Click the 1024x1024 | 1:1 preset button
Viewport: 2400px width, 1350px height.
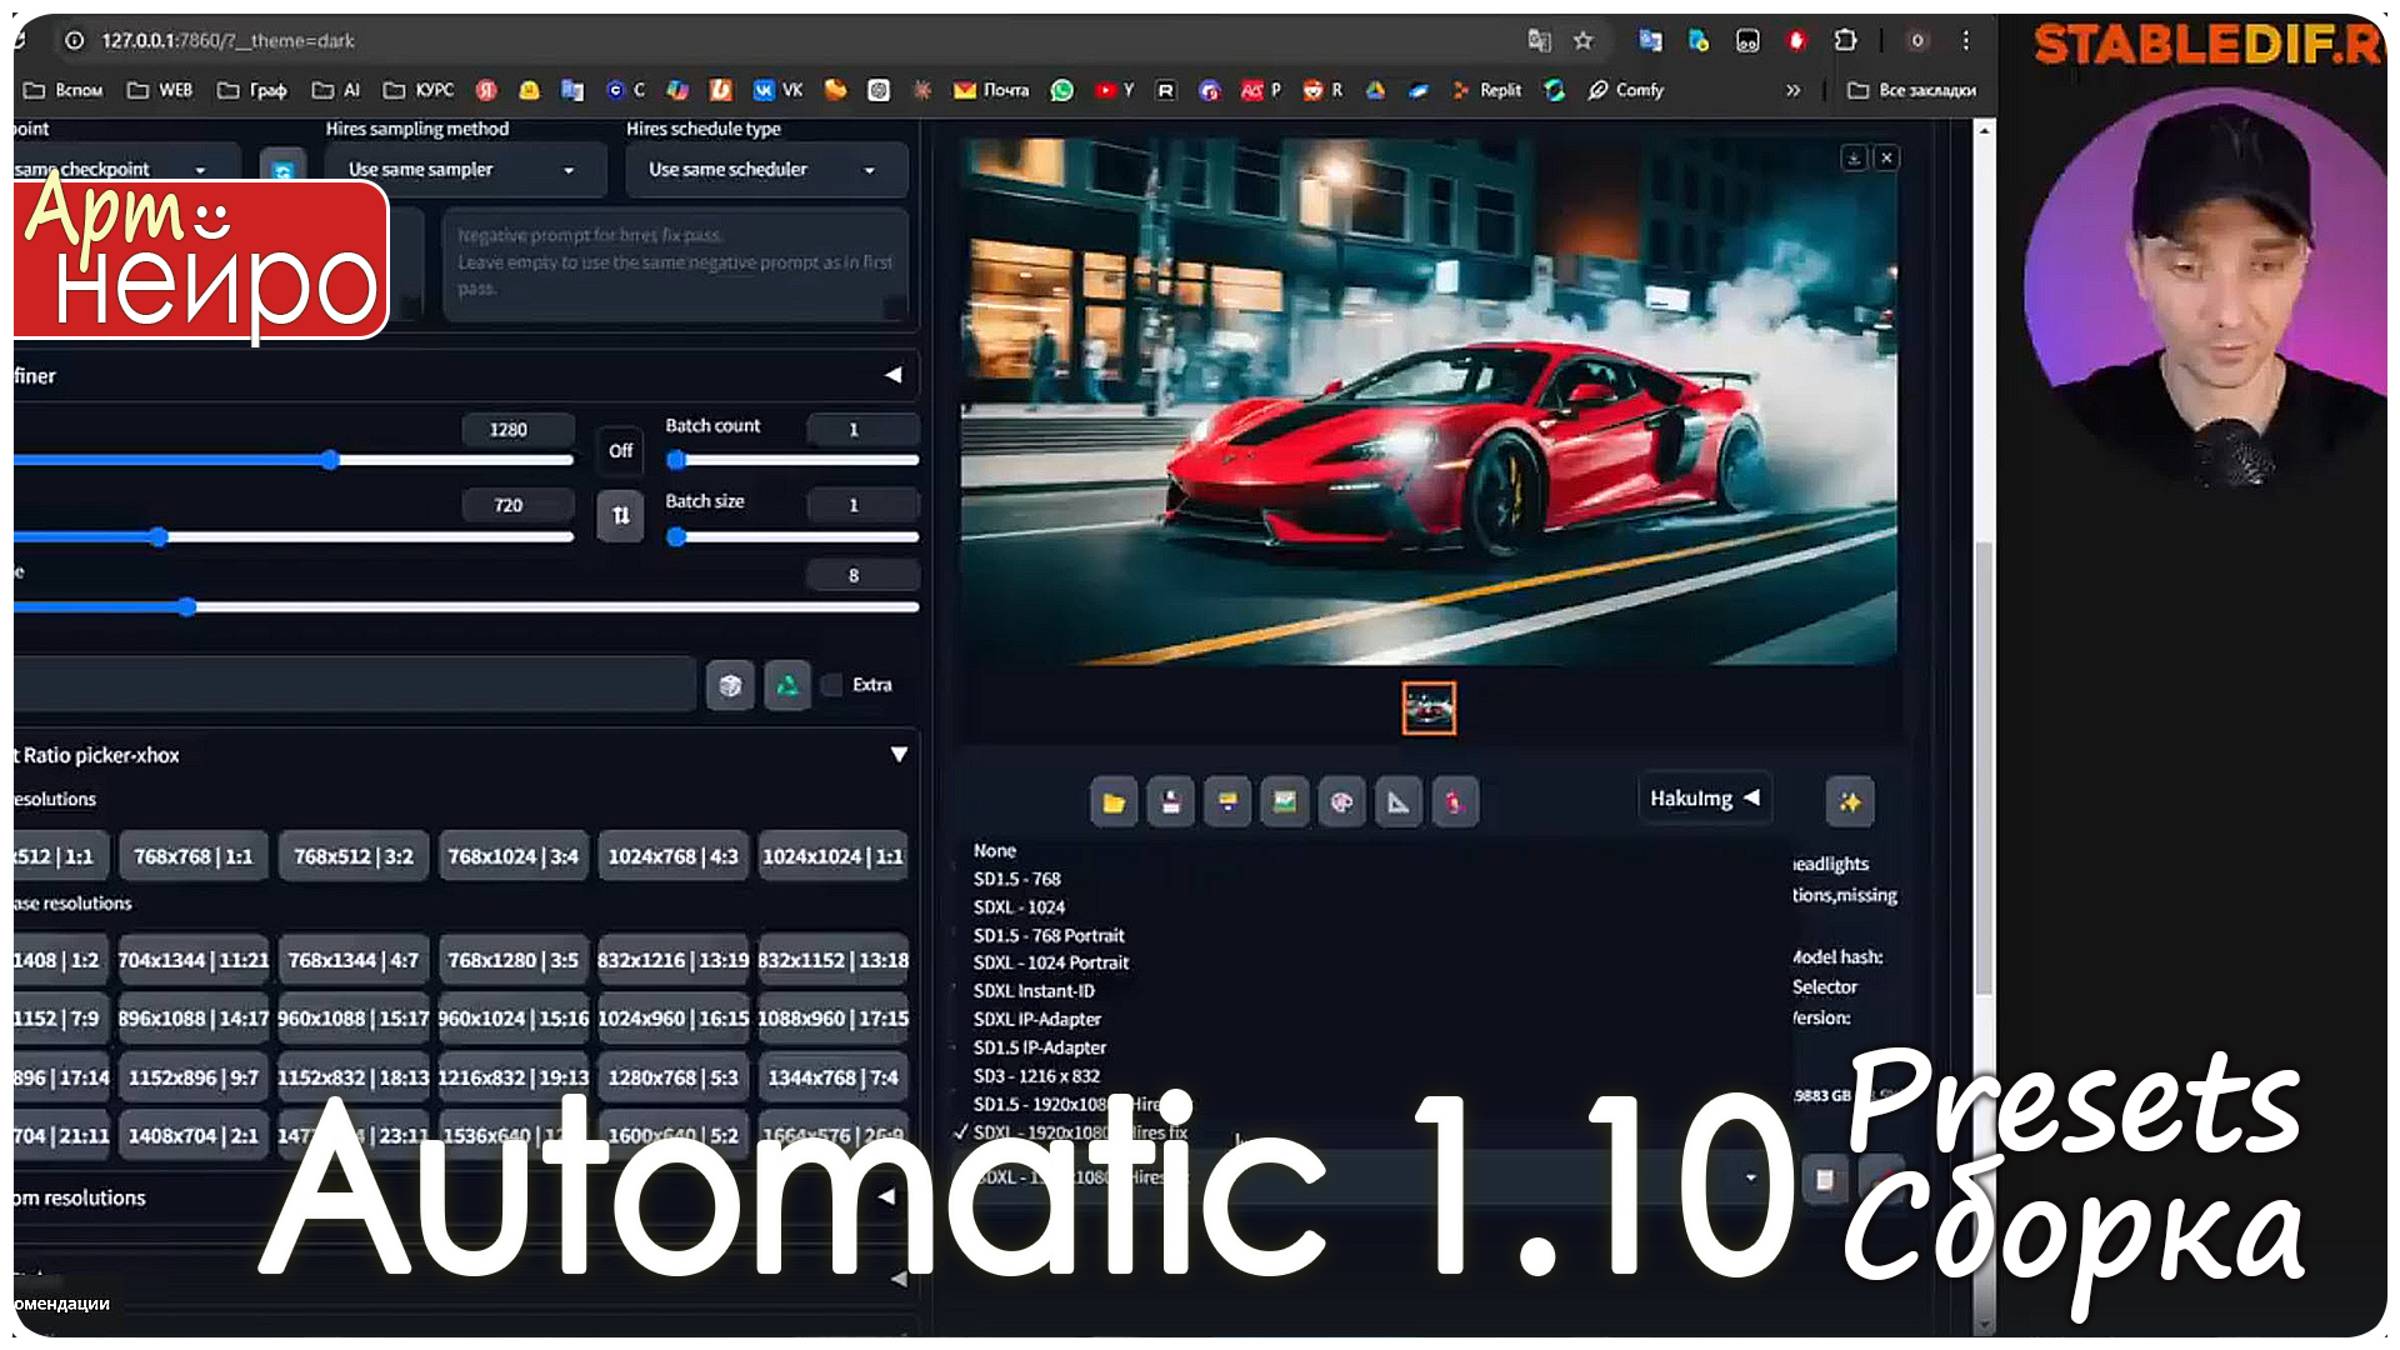click(836, 855)
